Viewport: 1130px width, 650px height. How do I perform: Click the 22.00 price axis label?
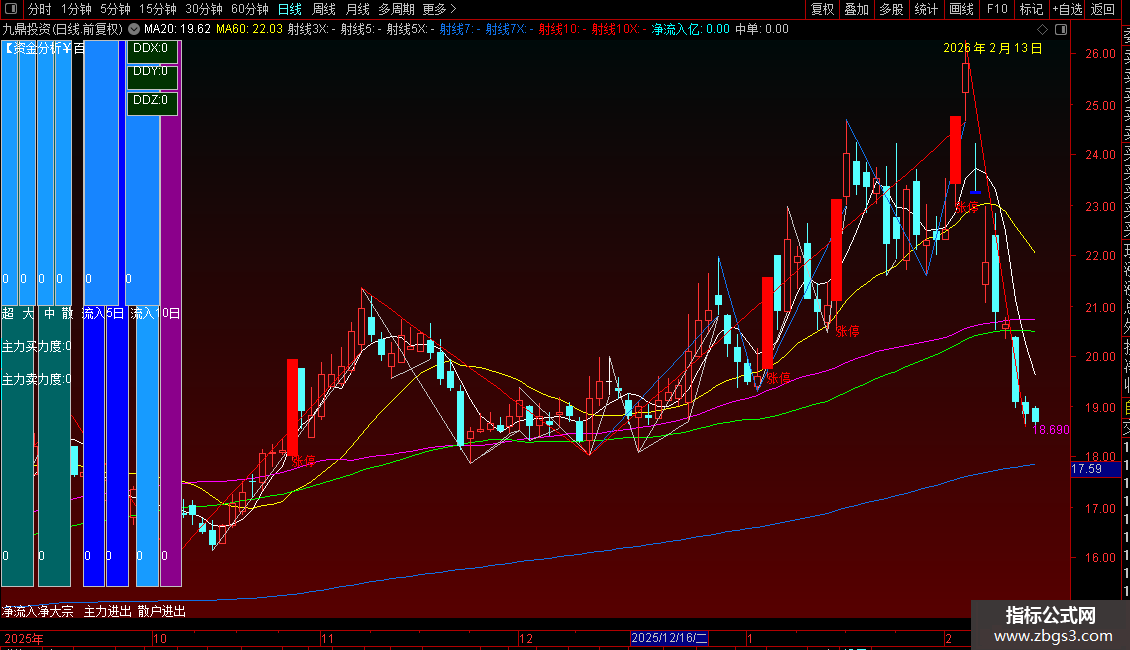[1100, 255]
